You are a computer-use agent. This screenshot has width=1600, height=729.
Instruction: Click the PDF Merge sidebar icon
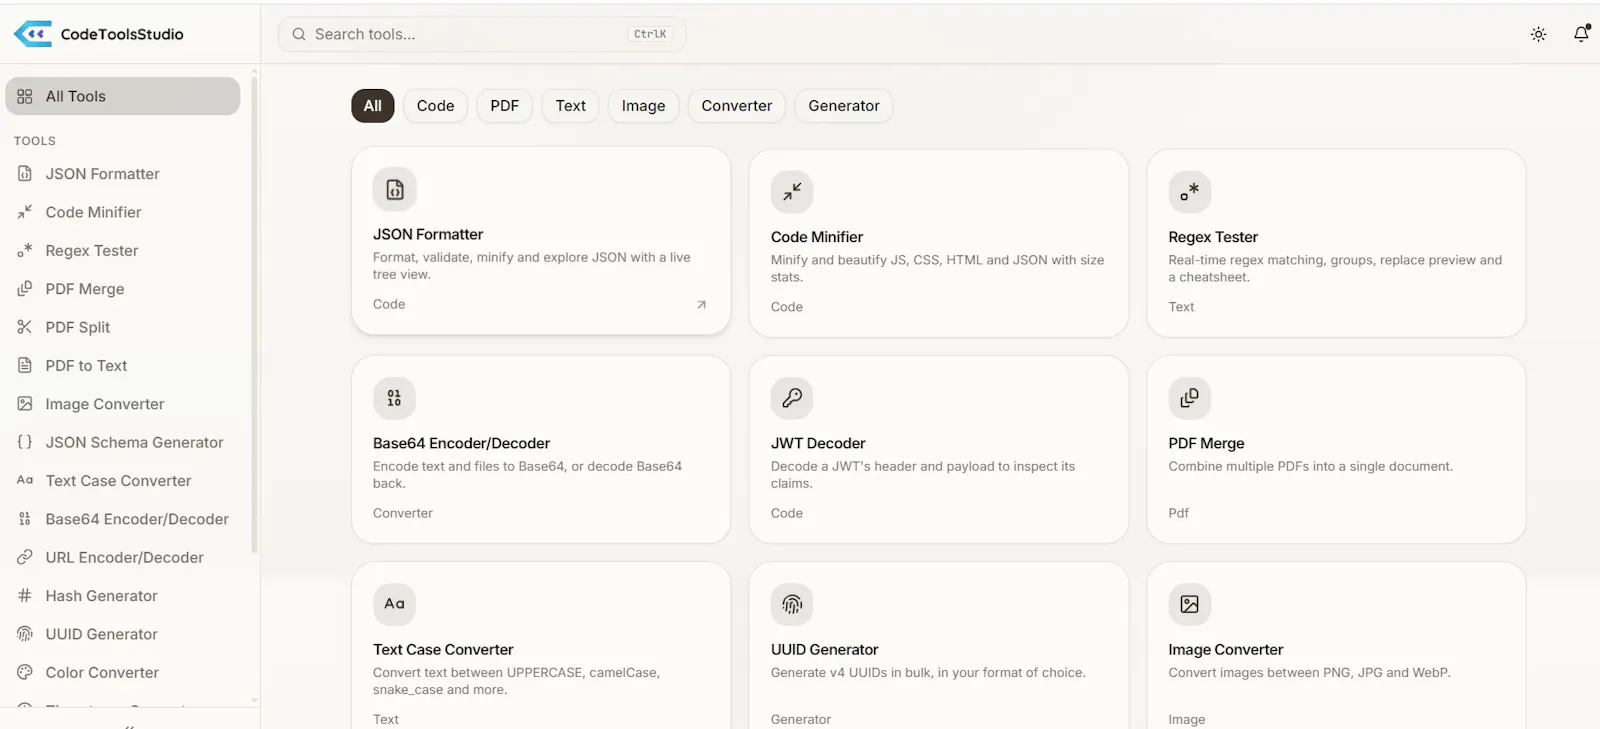pos(25,289)
